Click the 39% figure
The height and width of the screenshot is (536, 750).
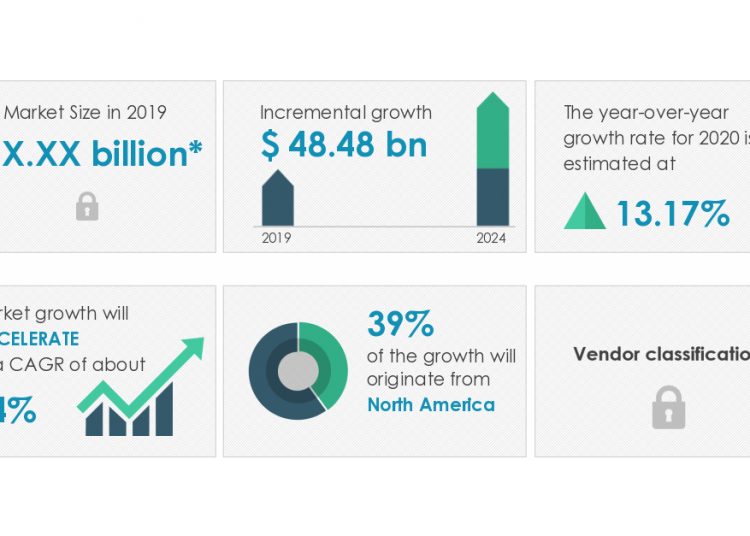pos(400,324)
